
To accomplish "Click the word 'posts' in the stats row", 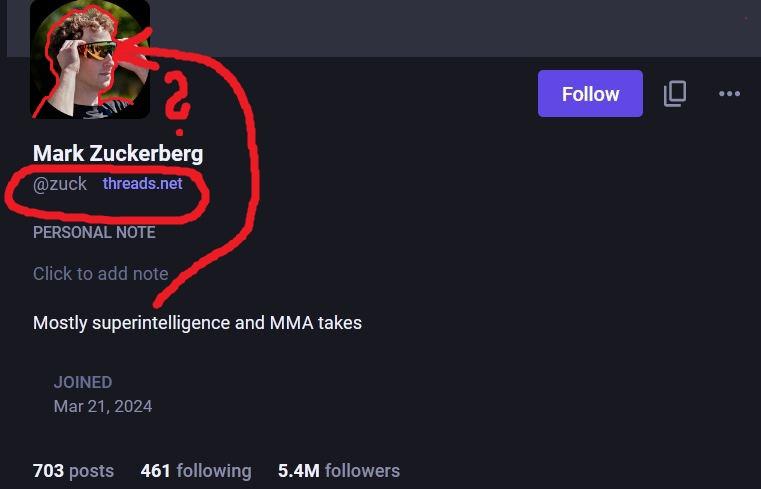I will (x=91, y=470).
